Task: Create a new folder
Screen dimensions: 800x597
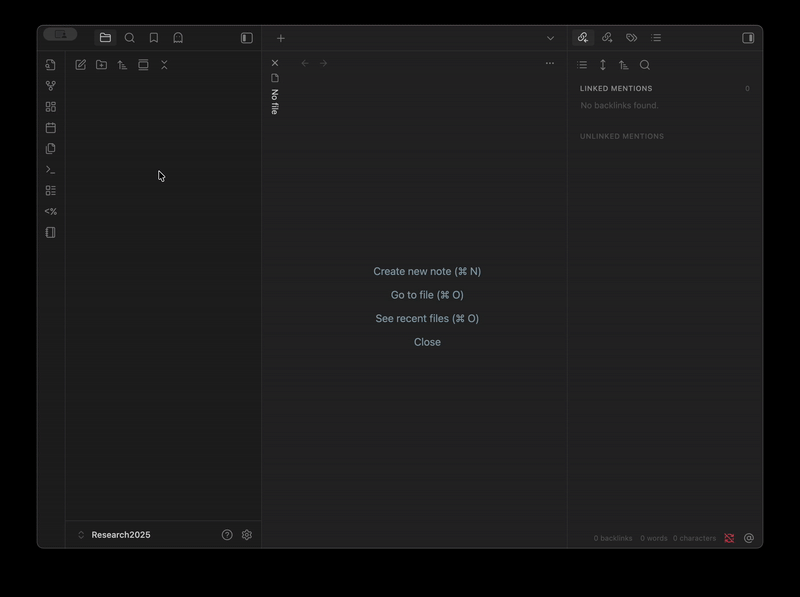Action: click(x=102, y=65)
